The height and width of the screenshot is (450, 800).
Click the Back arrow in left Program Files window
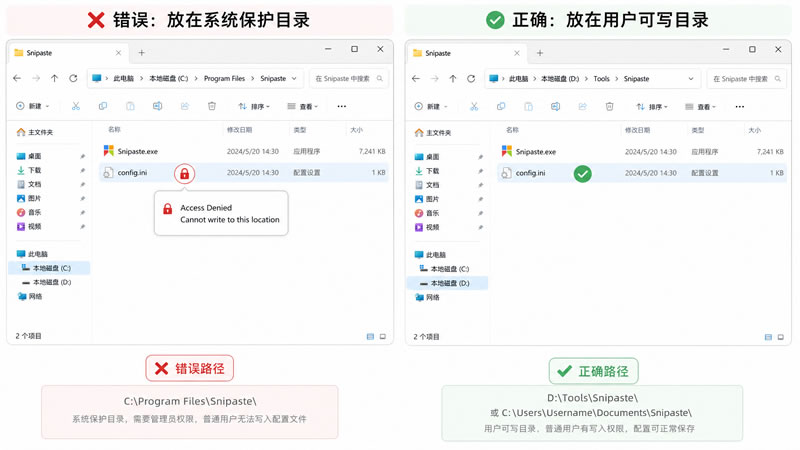pos(17,79)
